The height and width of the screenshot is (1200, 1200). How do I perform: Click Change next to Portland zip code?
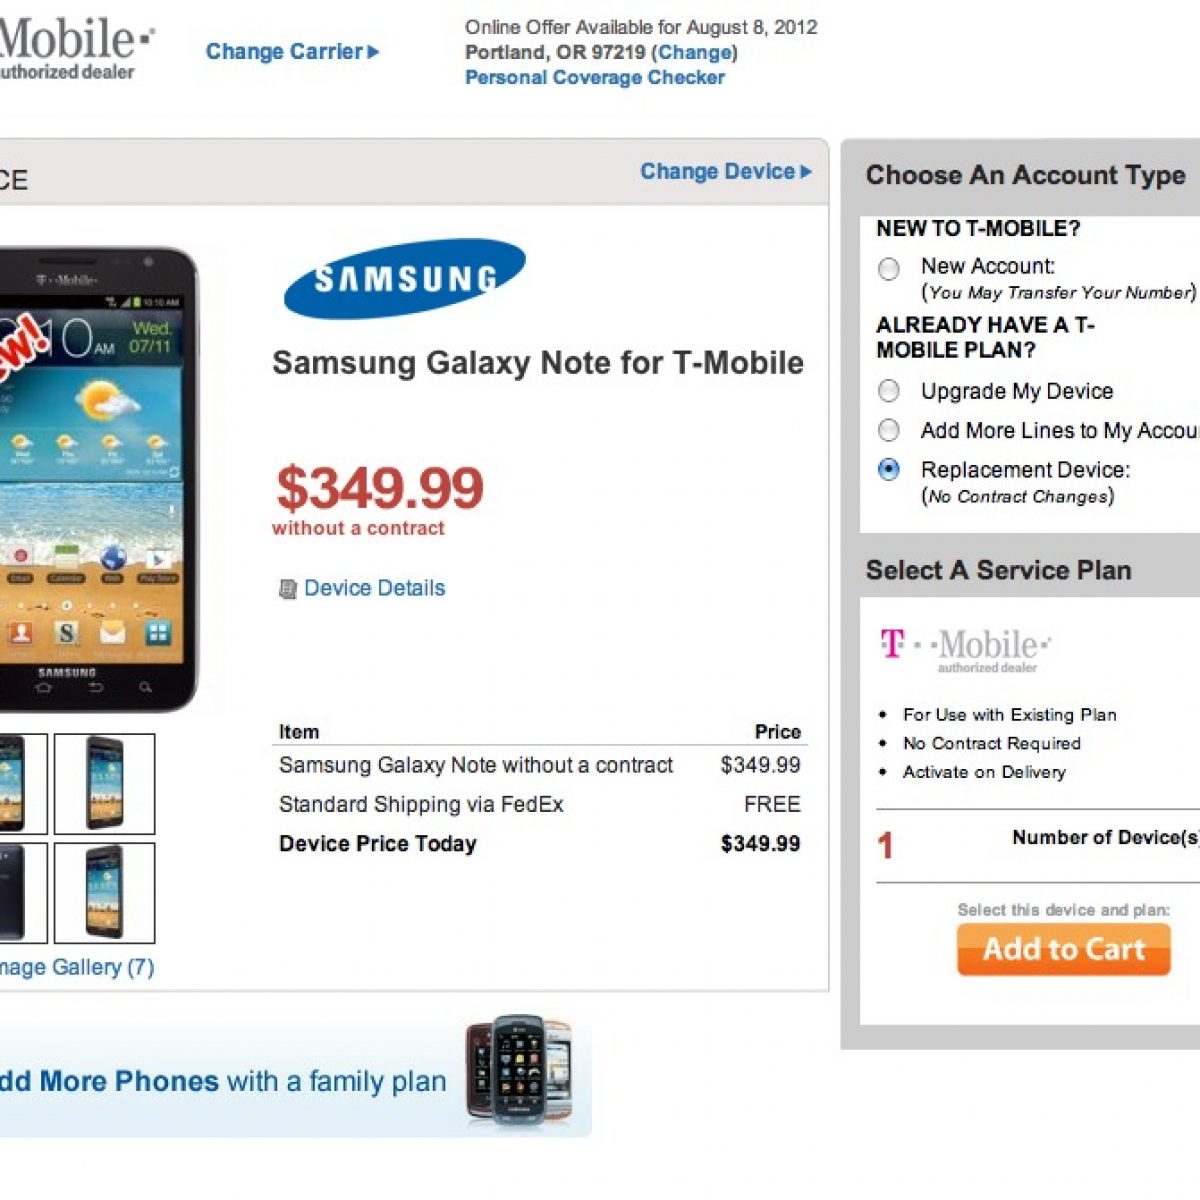(694, 52)
